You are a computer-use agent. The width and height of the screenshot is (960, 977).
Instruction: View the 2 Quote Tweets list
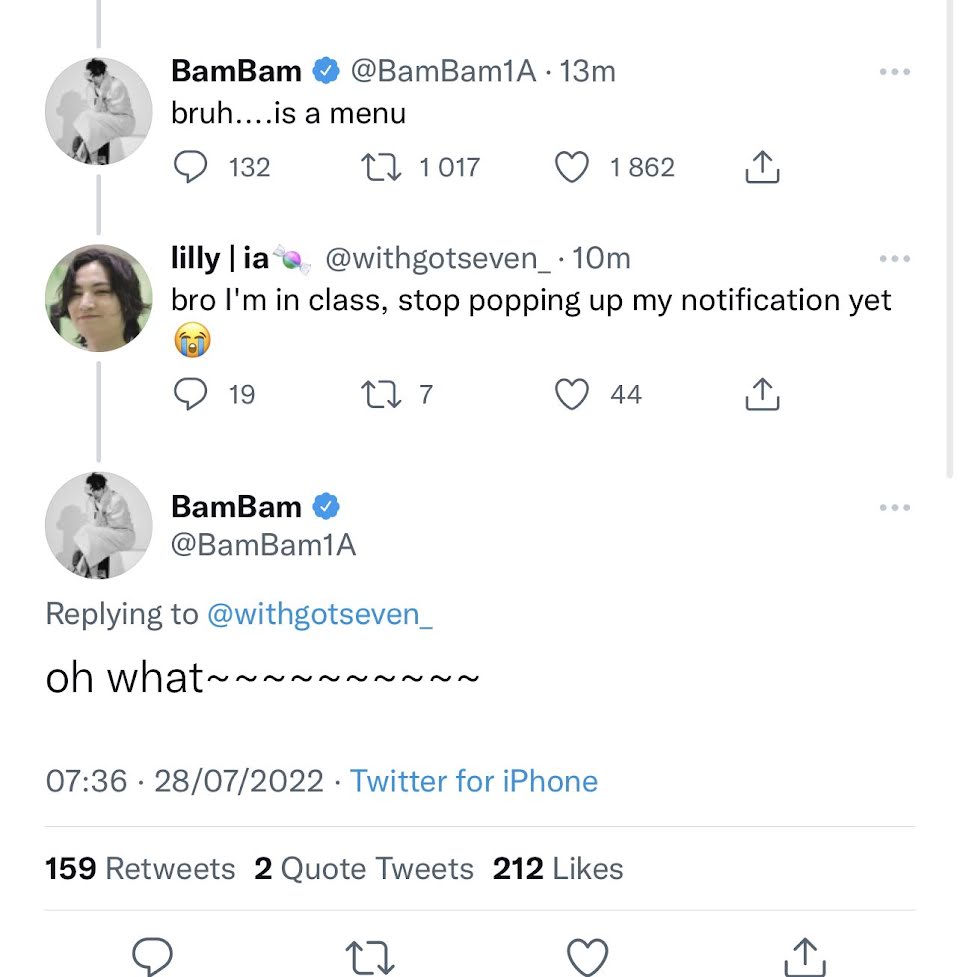coord(364,869)
